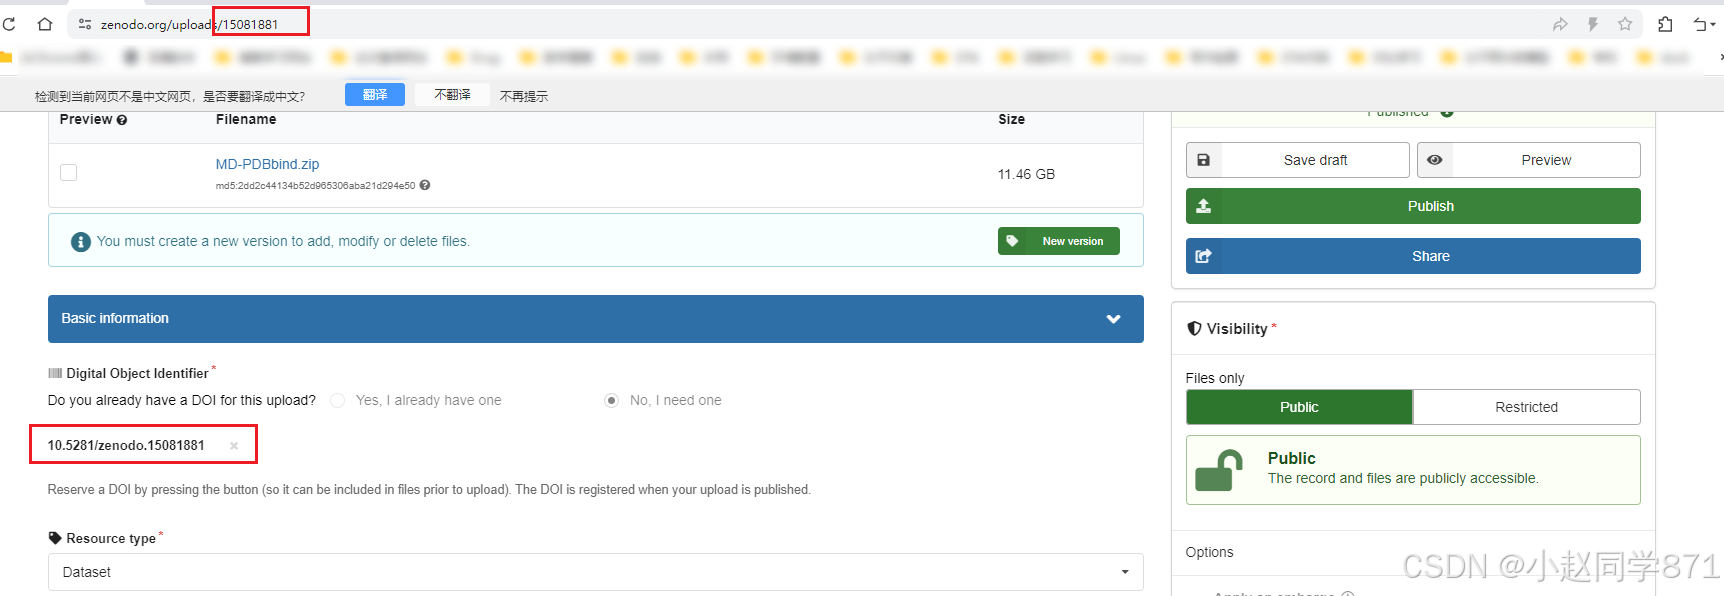Viewport: 1724px width, 596px height.
Task: Set visibility to Restricted
Action: pyautogui.click(x=1526, y=407)
